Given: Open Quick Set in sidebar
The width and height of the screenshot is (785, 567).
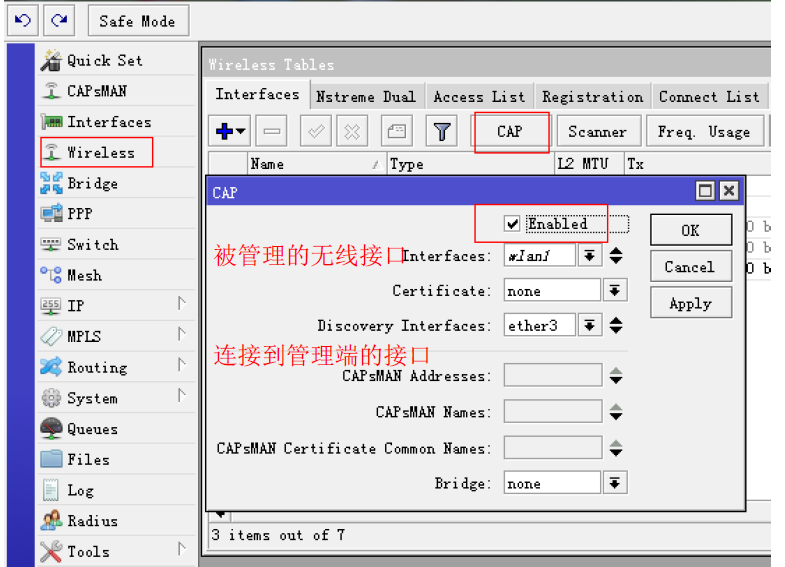Looking at the screenshot, I should point(118,61).
